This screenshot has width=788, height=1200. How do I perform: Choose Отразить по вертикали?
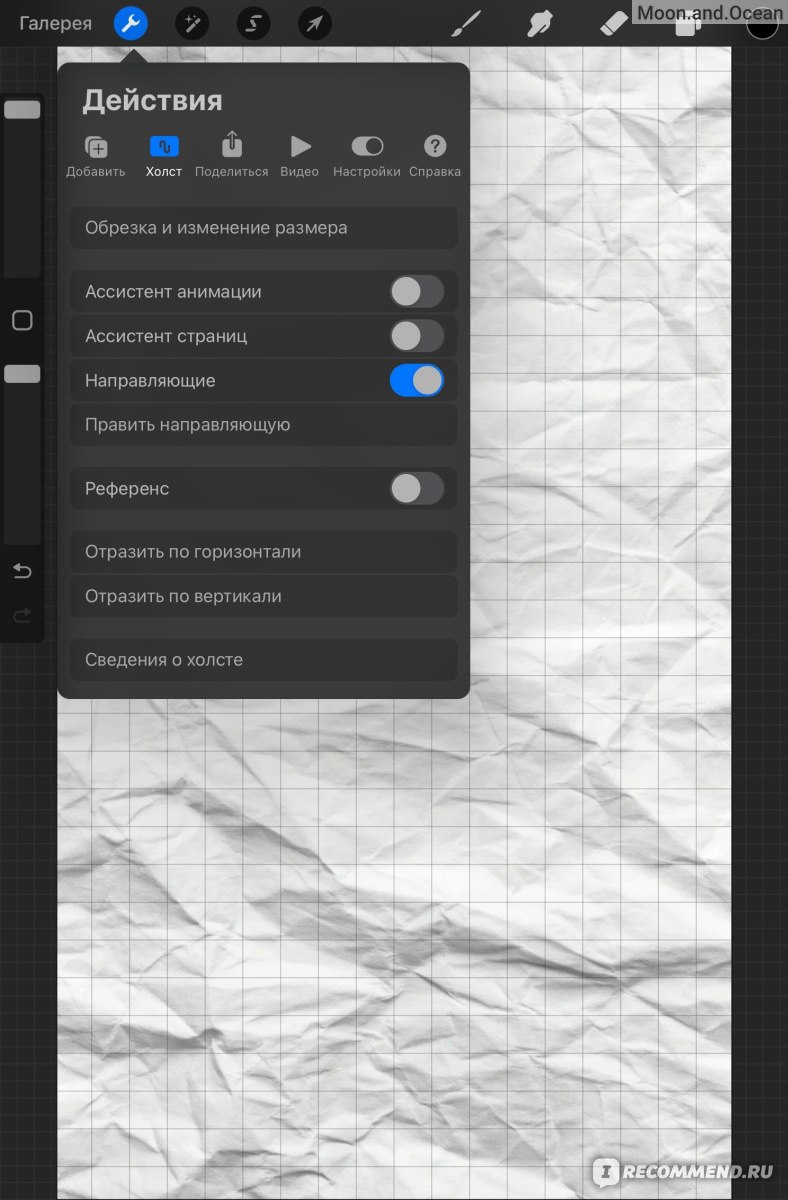[264, 596]
